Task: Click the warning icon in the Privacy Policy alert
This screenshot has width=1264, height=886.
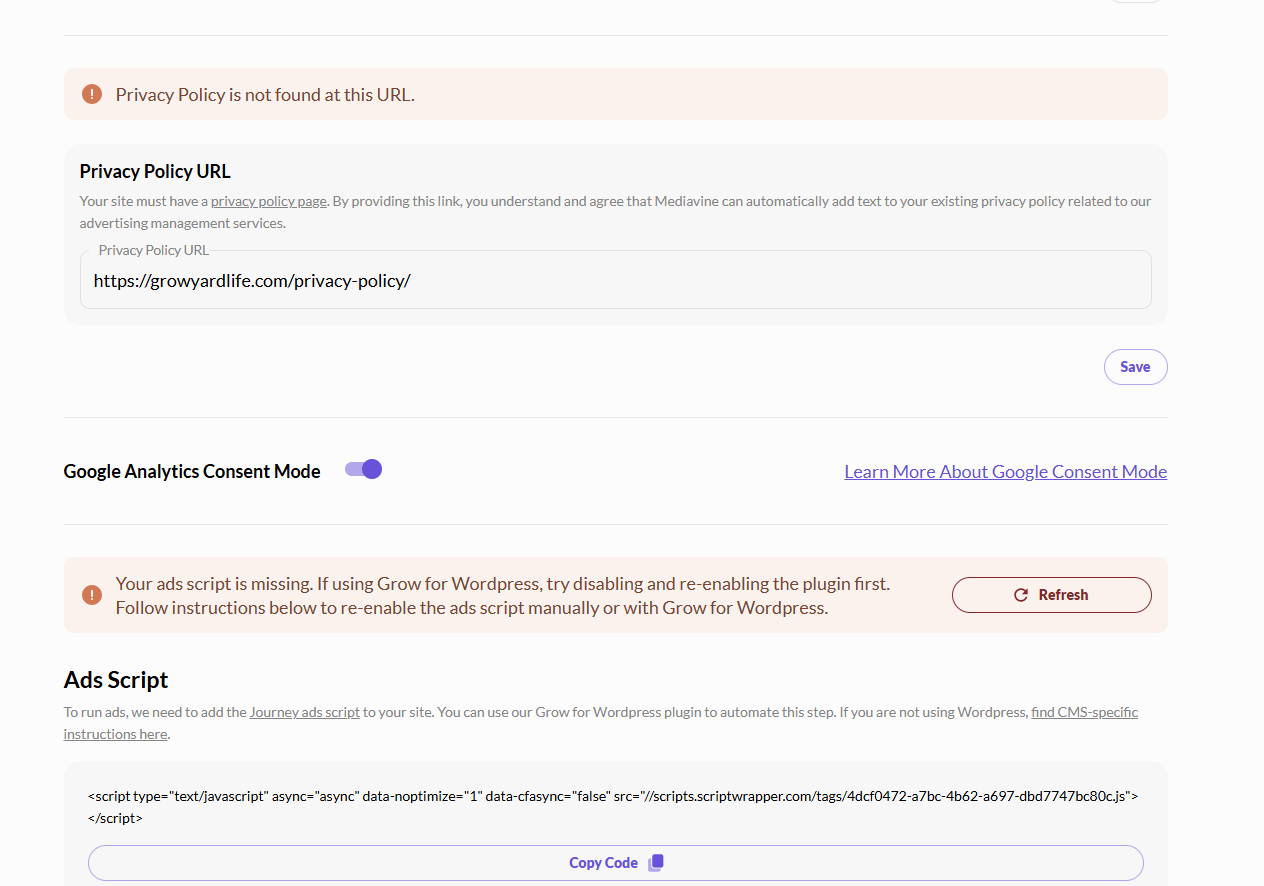Action: [92, 95]
